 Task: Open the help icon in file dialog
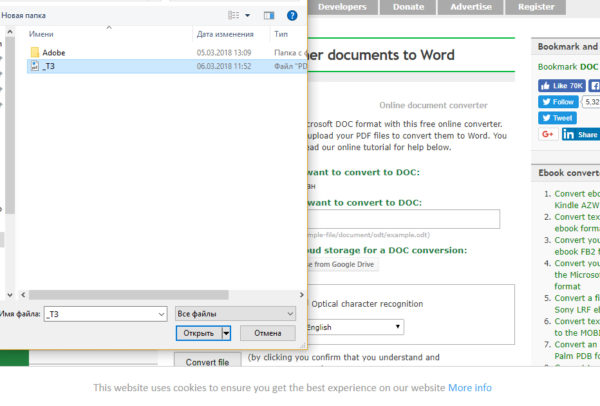click(292, 15)
